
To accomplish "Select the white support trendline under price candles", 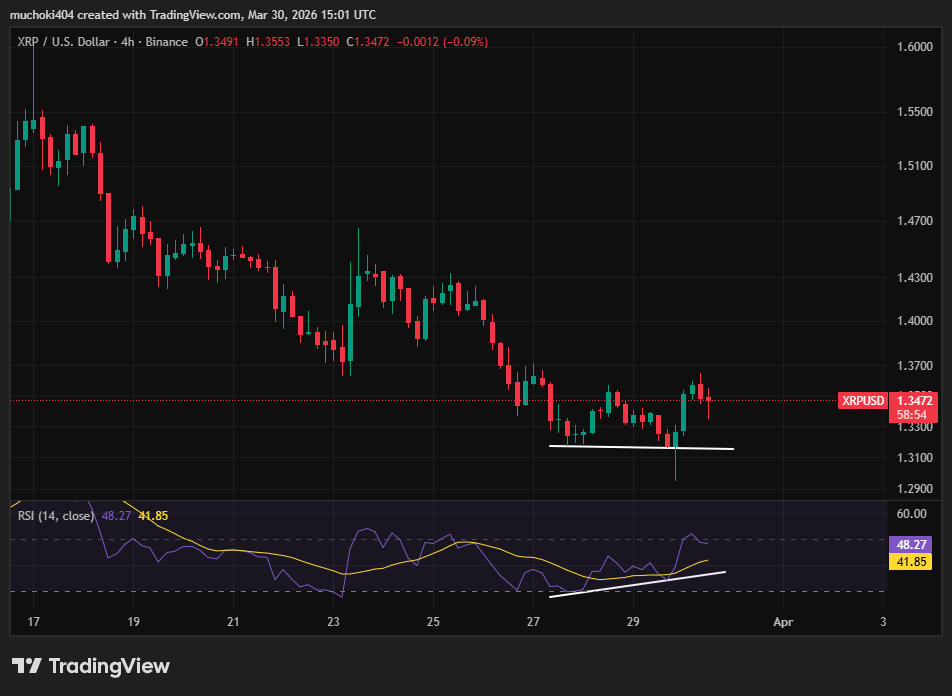I will [x=640, y=447].
